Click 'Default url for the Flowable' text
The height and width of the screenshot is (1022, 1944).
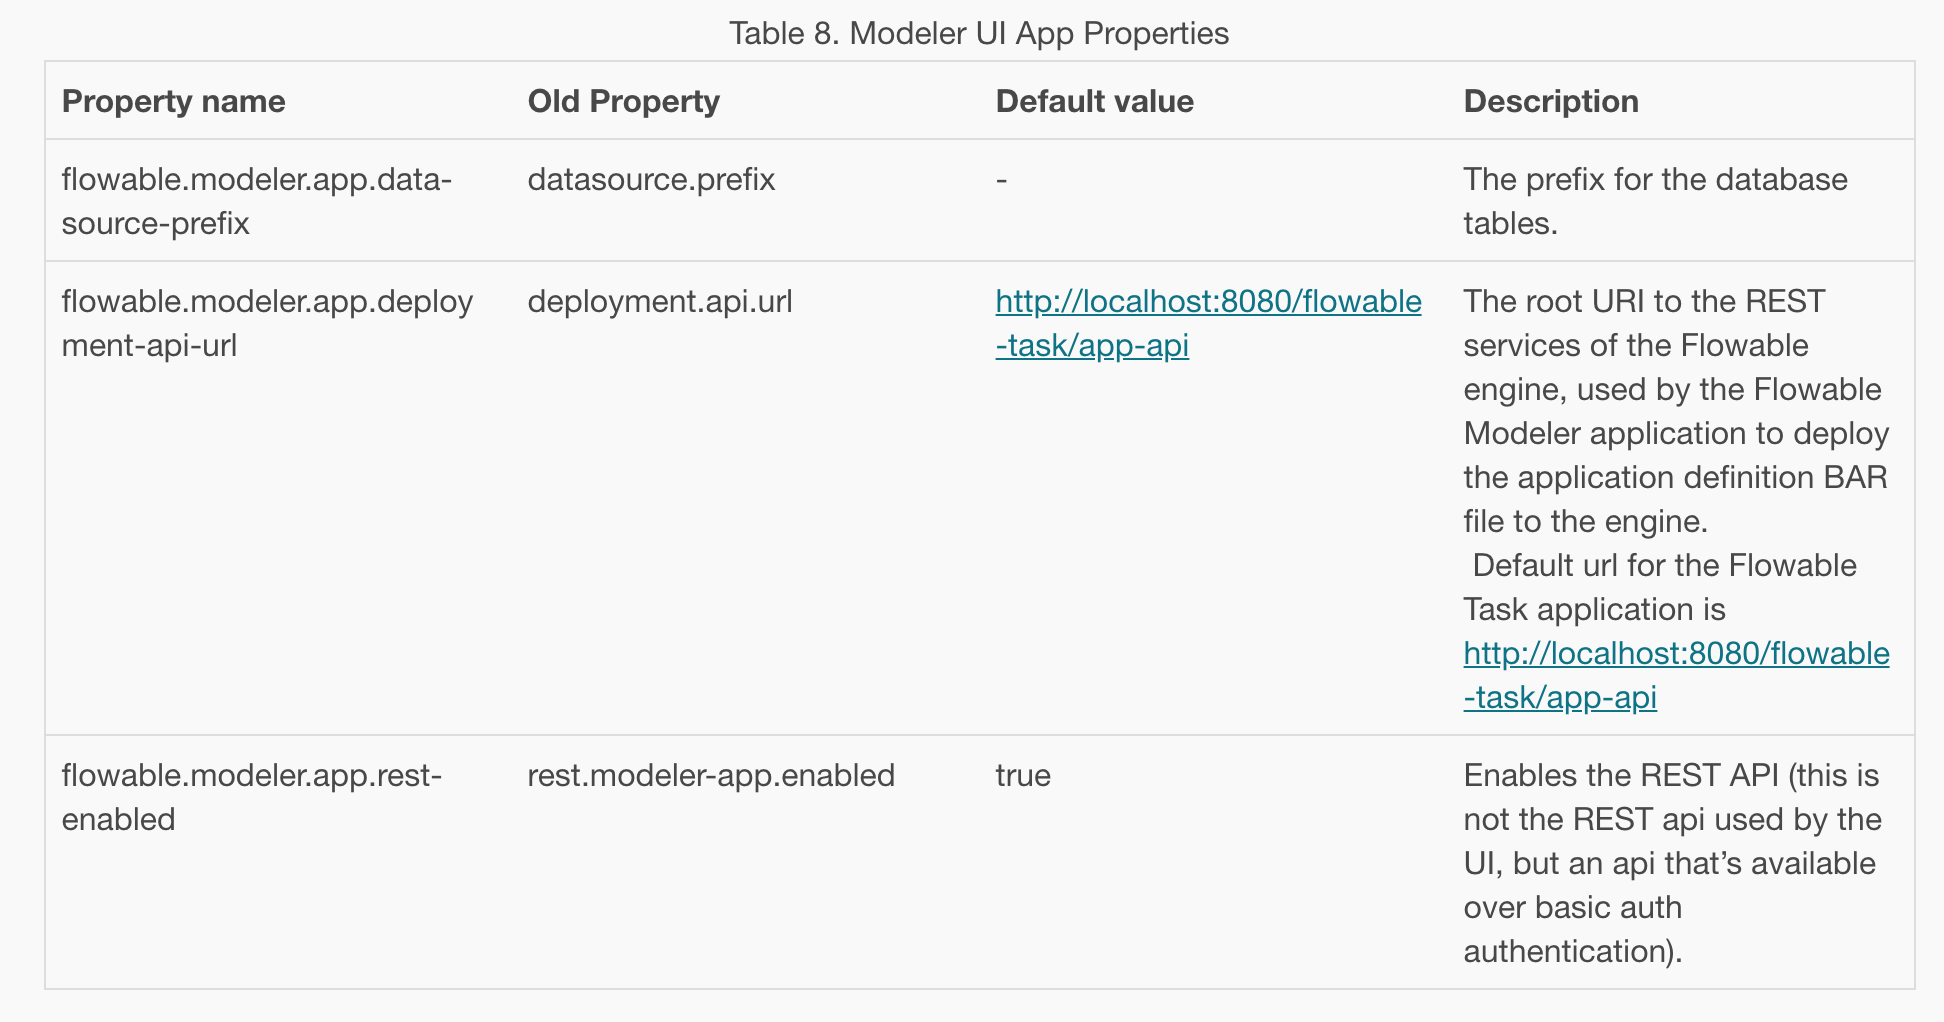1664,566
